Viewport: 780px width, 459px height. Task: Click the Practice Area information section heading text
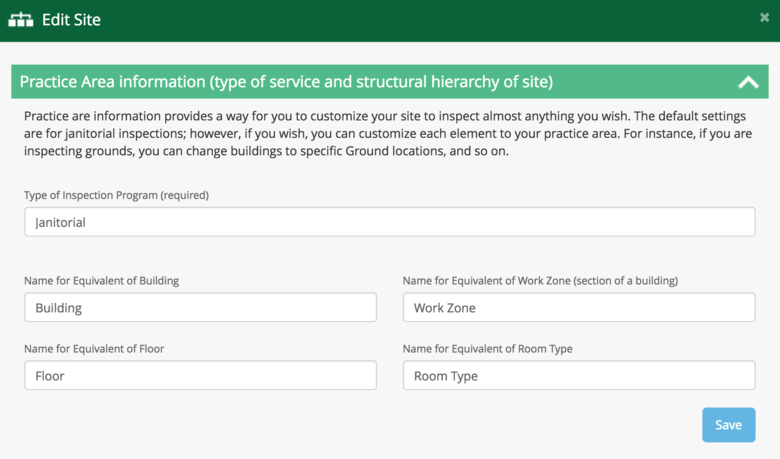(x=286, y=82)
